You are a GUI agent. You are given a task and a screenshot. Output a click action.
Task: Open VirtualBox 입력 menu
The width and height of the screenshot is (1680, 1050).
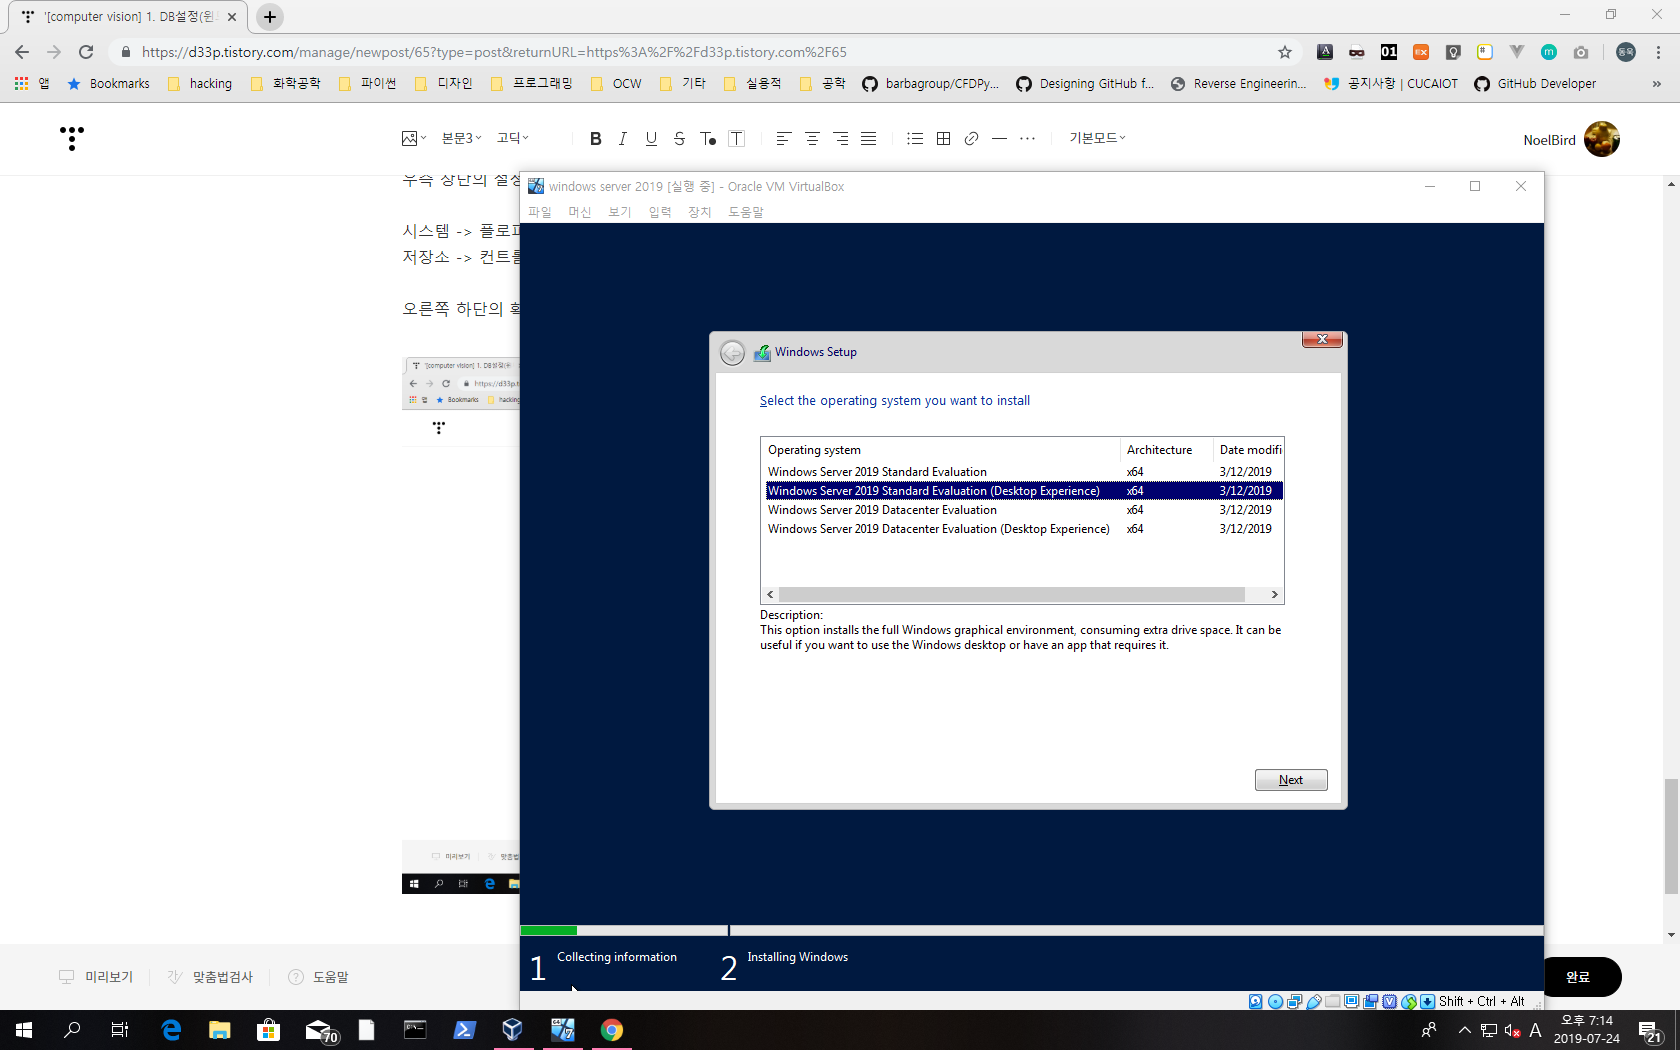660,212
